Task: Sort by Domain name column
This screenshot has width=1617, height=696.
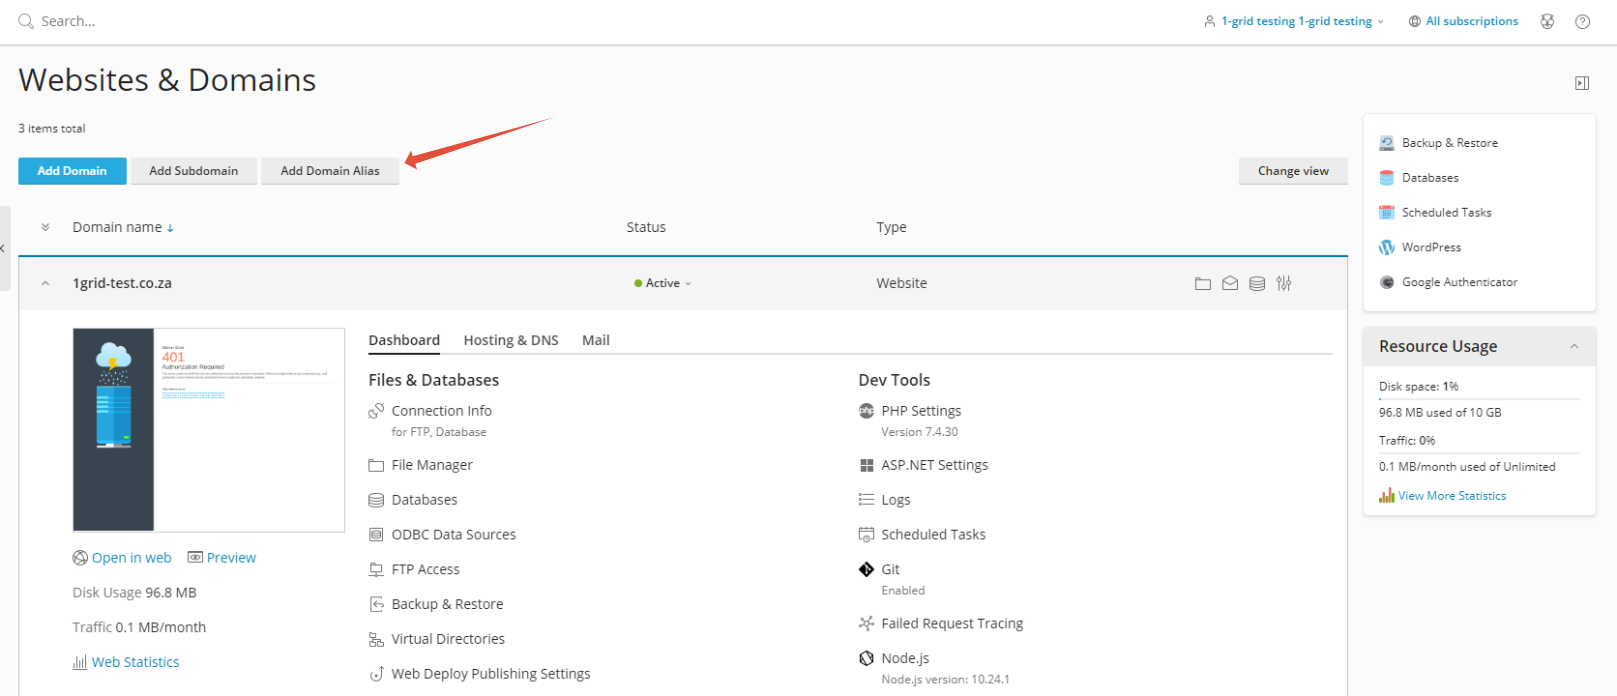Action: point(123,227)
